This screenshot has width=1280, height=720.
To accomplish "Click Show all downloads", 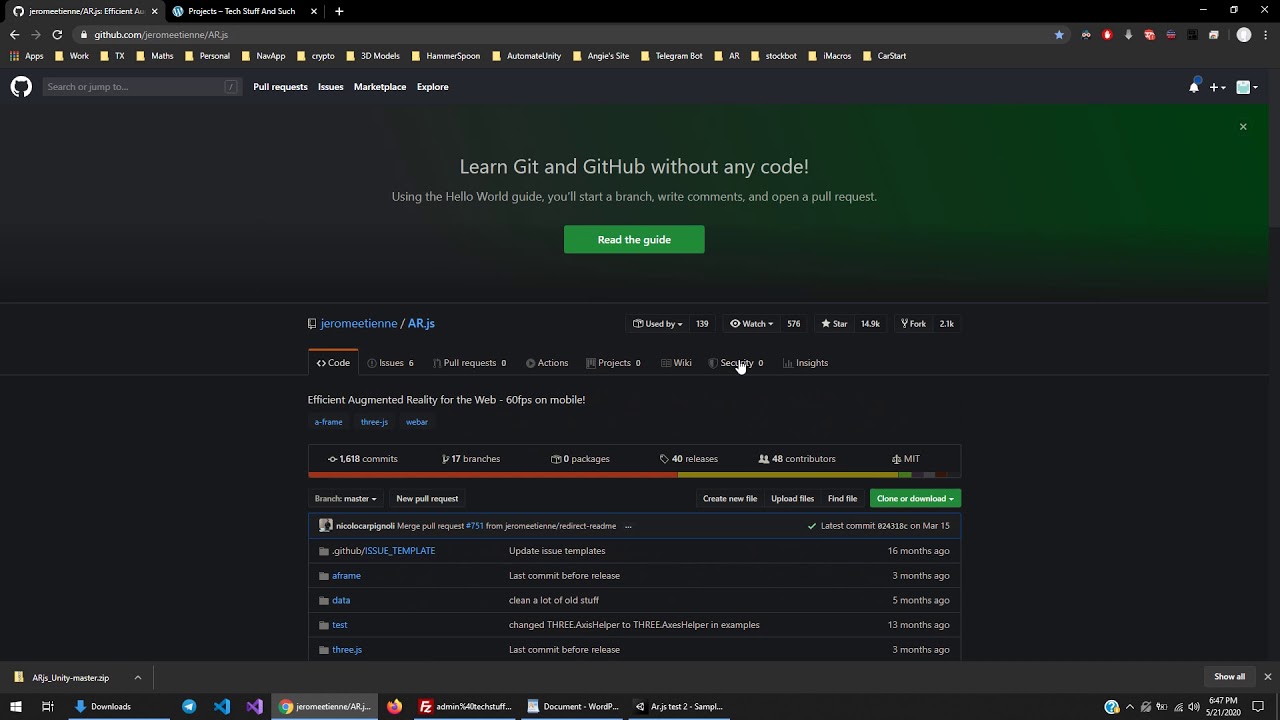I will [x=1229, y=677].
